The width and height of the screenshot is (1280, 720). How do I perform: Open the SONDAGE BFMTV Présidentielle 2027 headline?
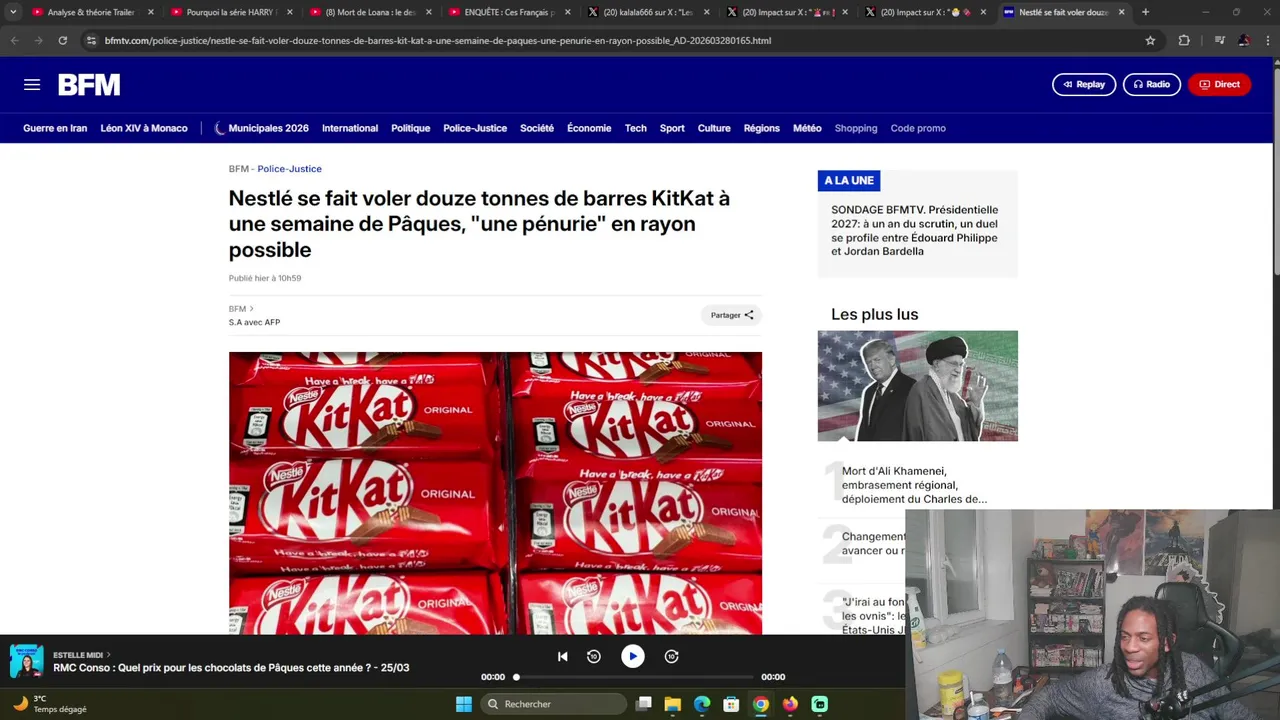point(914,230)
